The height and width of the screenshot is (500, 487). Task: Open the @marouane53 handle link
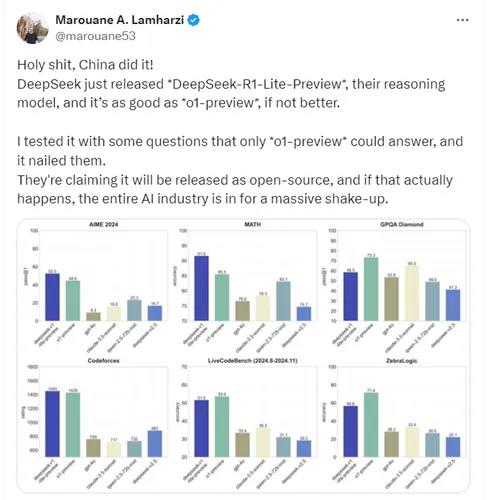(96, 36)
